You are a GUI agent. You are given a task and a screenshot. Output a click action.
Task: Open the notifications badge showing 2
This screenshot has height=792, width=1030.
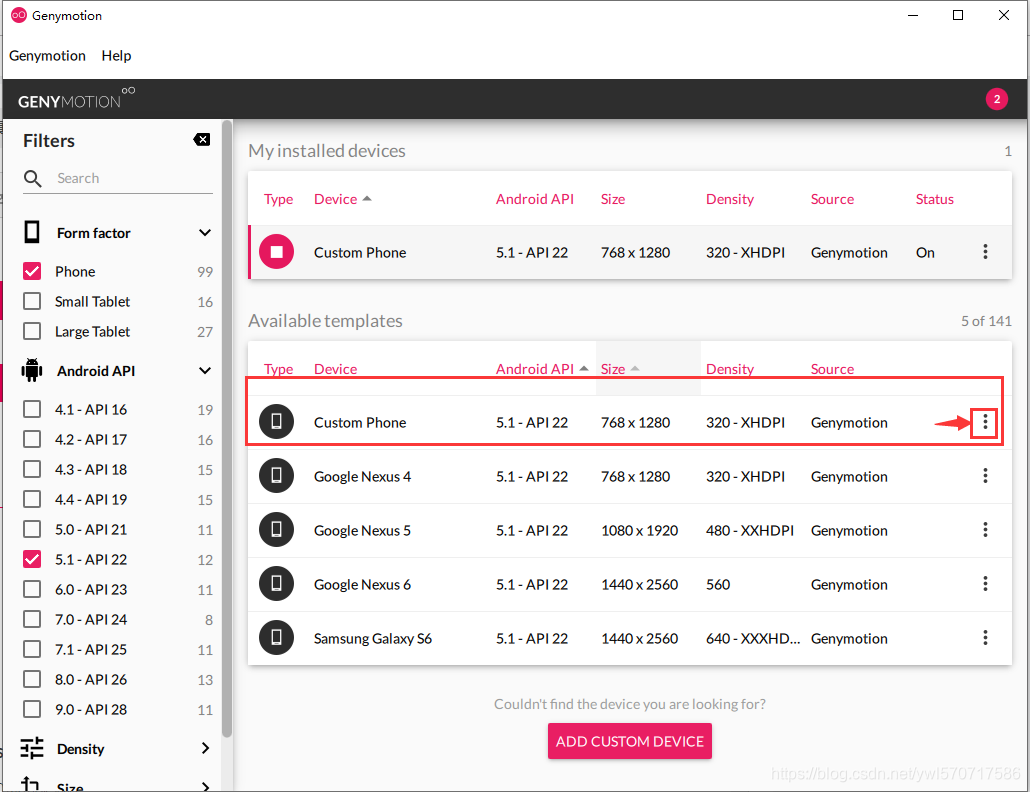996,99
